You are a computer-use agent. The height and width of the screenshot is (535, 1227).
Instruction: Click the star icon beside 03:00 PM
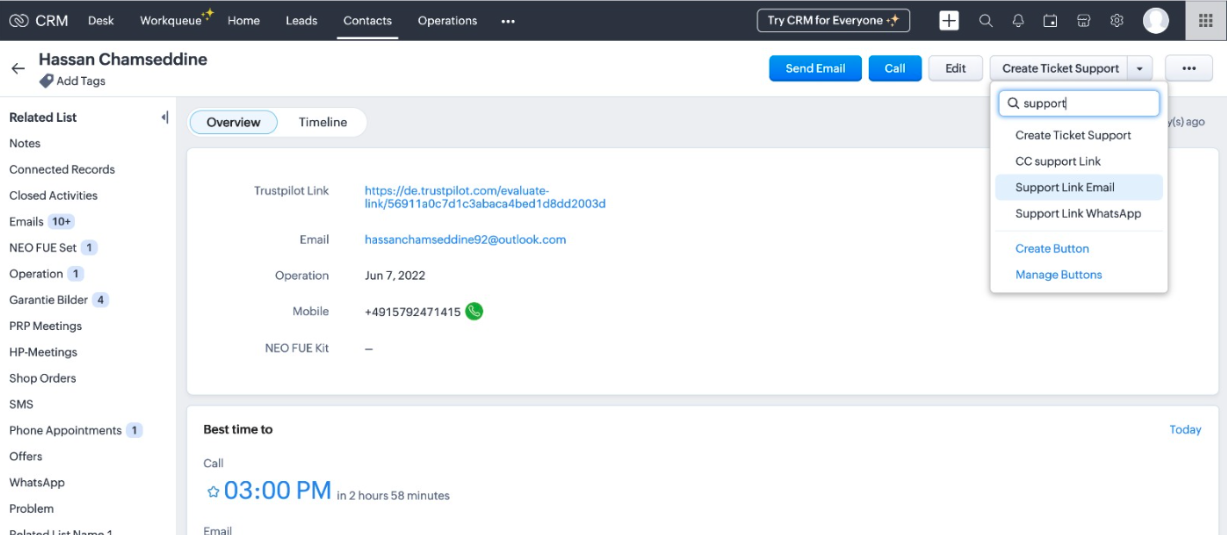pyautogui.click(x=212, y=492)
